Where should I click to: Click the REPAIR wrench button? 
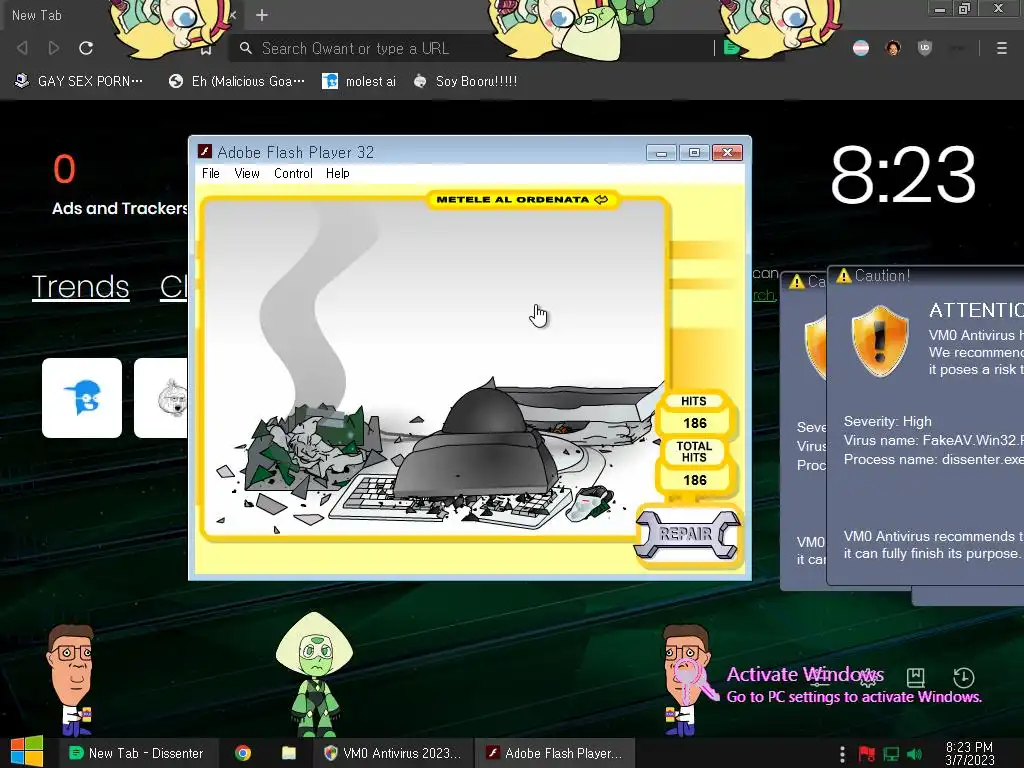coord(686,534)
